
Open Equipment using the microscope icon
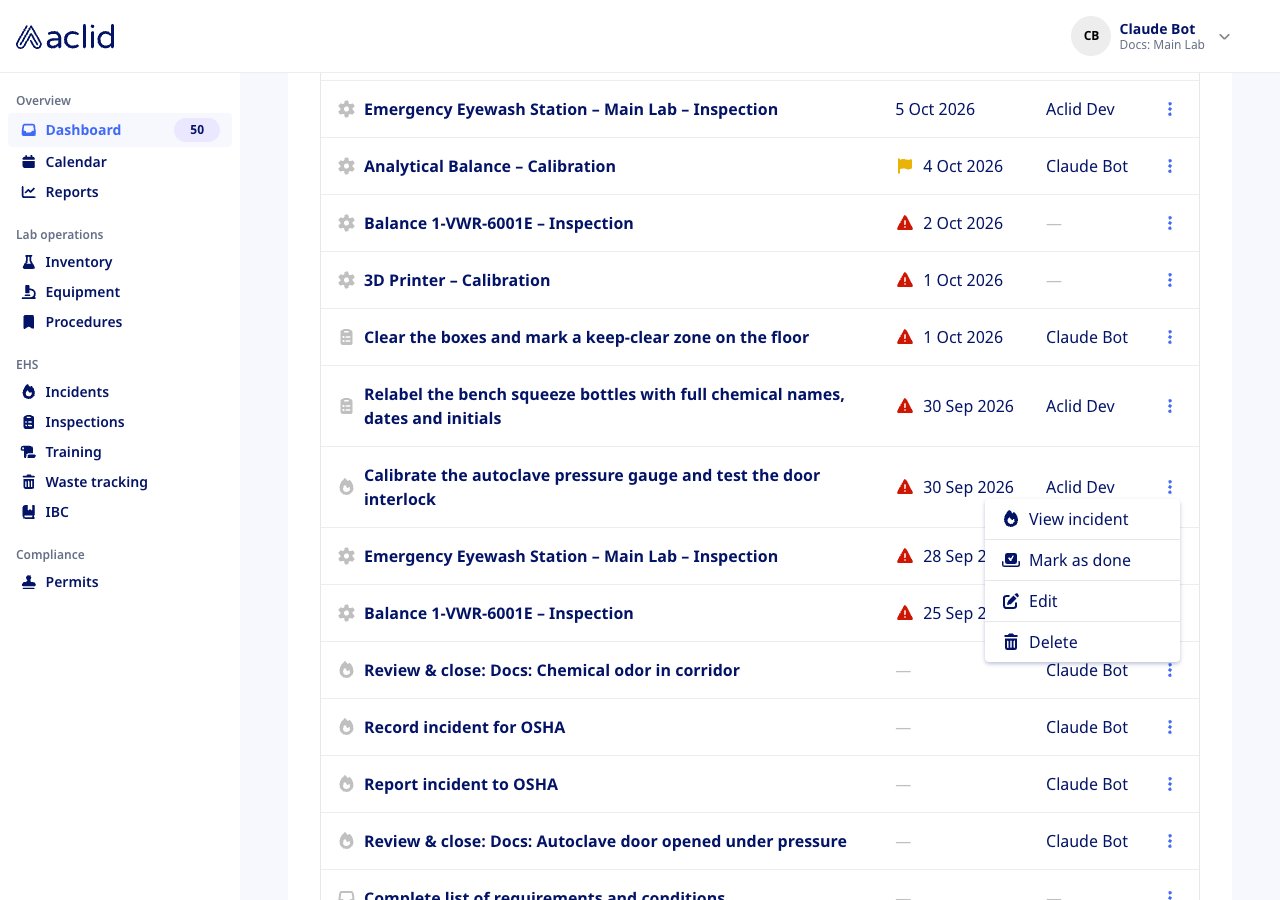(x=29, y=292)
